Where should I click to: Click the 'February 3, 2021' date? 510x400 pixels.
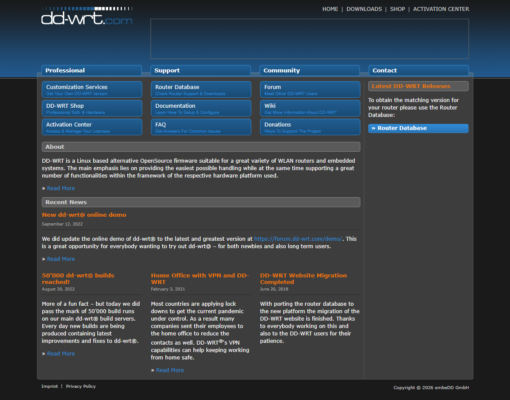[x=168, y=289]
